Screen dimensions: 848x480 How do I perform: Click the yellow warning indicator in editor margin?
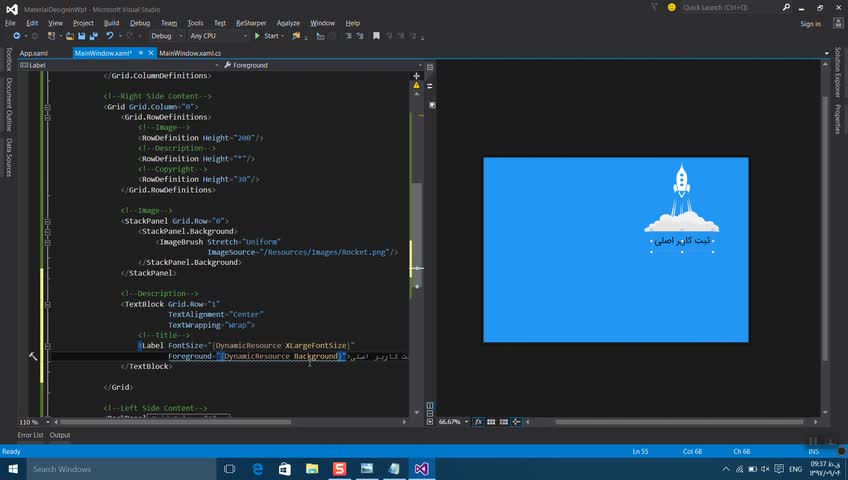point(416,85)
